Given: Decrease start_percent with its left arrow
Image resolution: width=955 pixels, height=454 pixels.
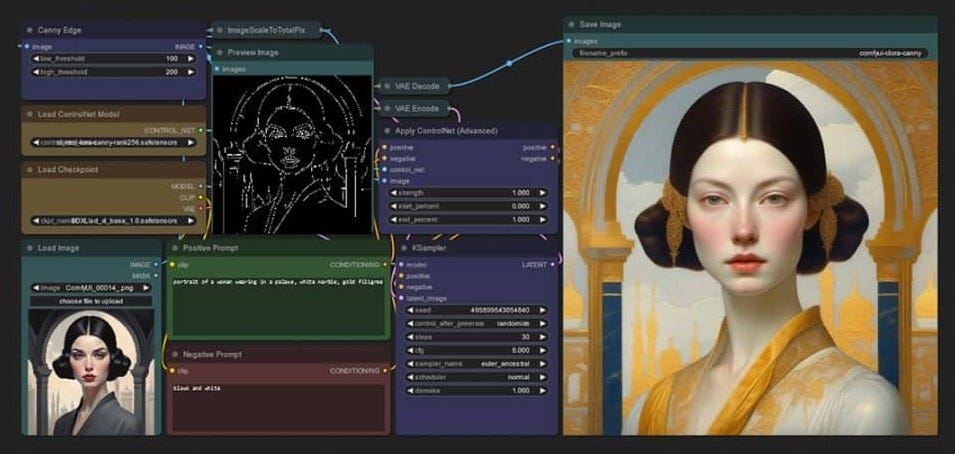Looking at the screenshot, I should [394, 206].
